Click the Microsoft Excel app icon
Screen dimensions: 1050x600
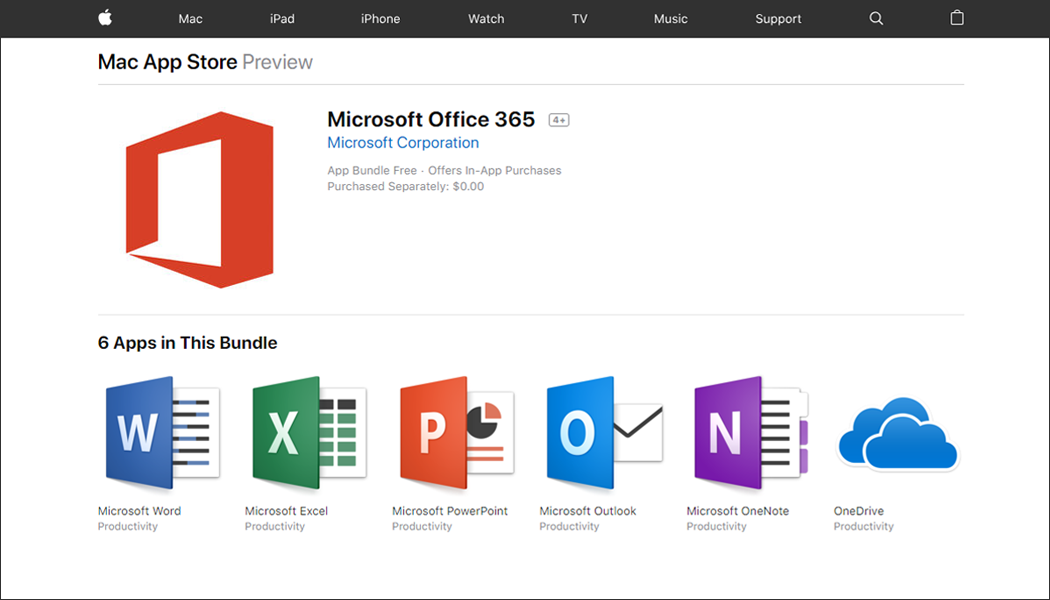pyautogui.click(x=309, y=433)
